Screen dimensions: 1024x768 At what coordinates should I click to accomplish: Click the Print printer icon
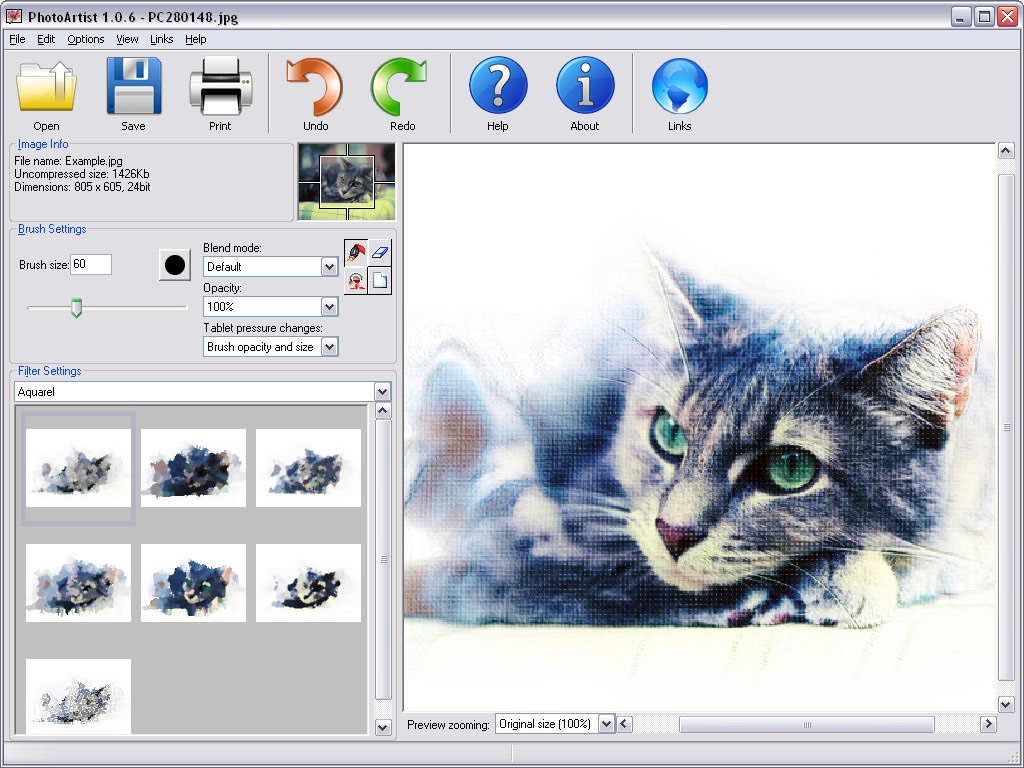[220, 88]
